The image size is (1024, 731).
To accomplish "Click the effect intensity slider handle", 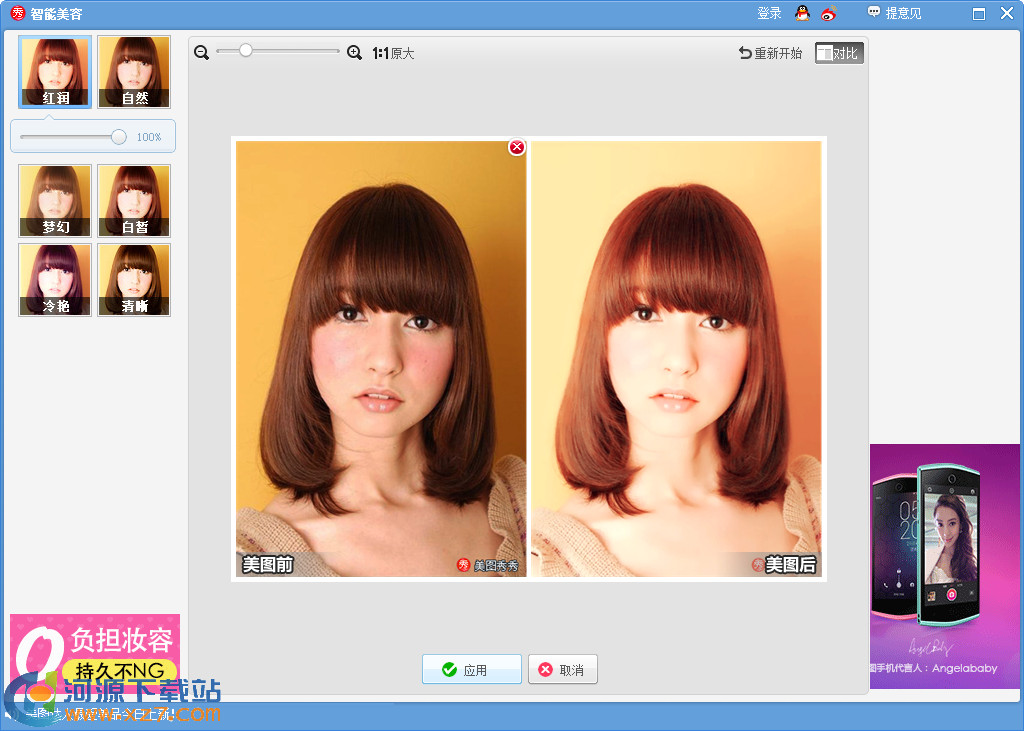I will [119, 137].
